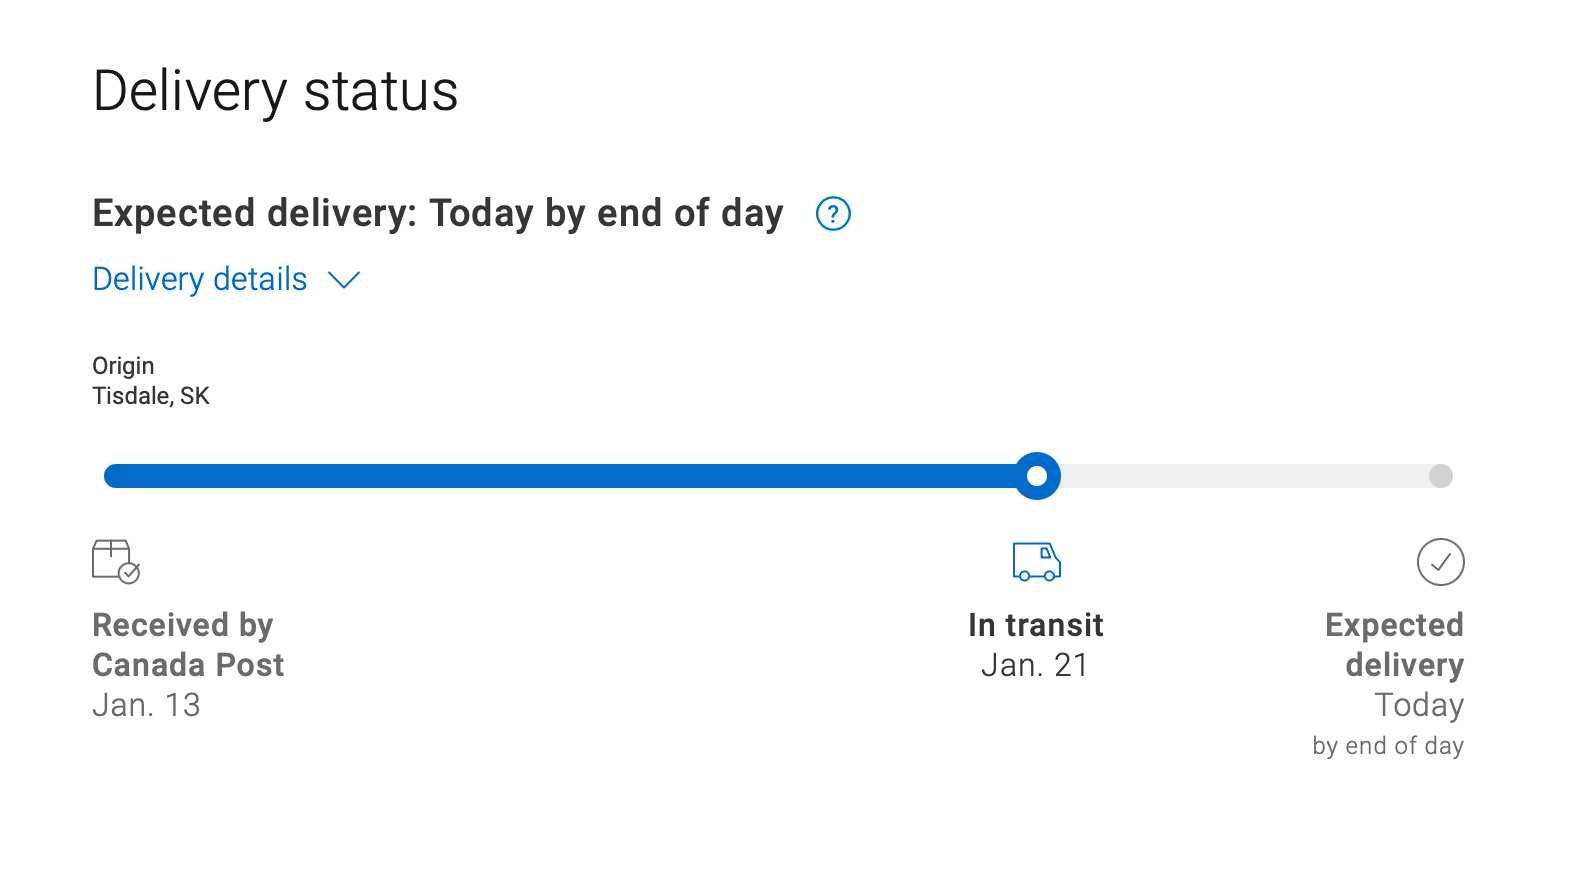Click the Jan. 13 received date
Image resolution: width=1578 pixels, height=882 pixels.
pyautogui.click(x=146, y=705)
